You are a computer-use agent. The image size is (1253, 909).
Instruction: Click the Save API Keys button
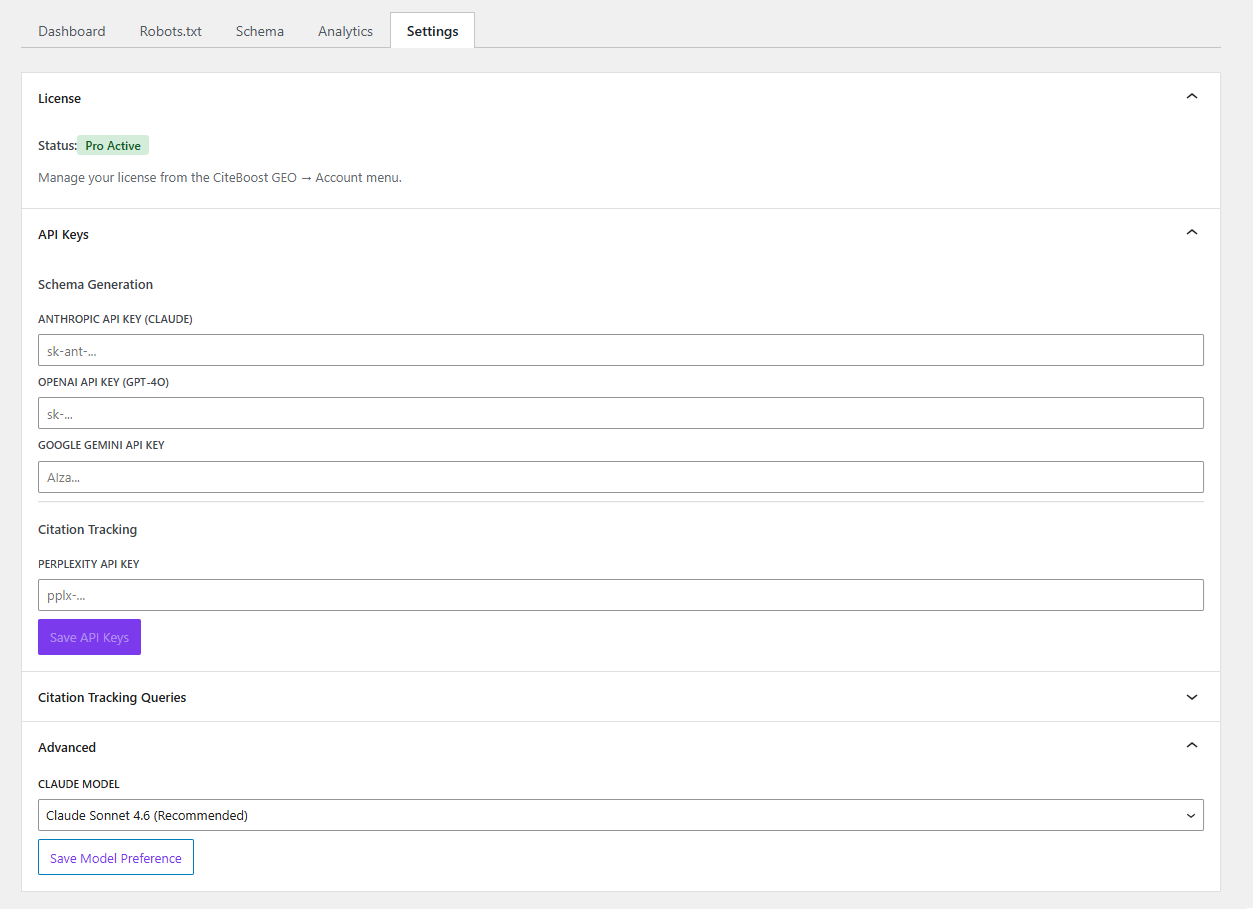[x=89, y=637]
